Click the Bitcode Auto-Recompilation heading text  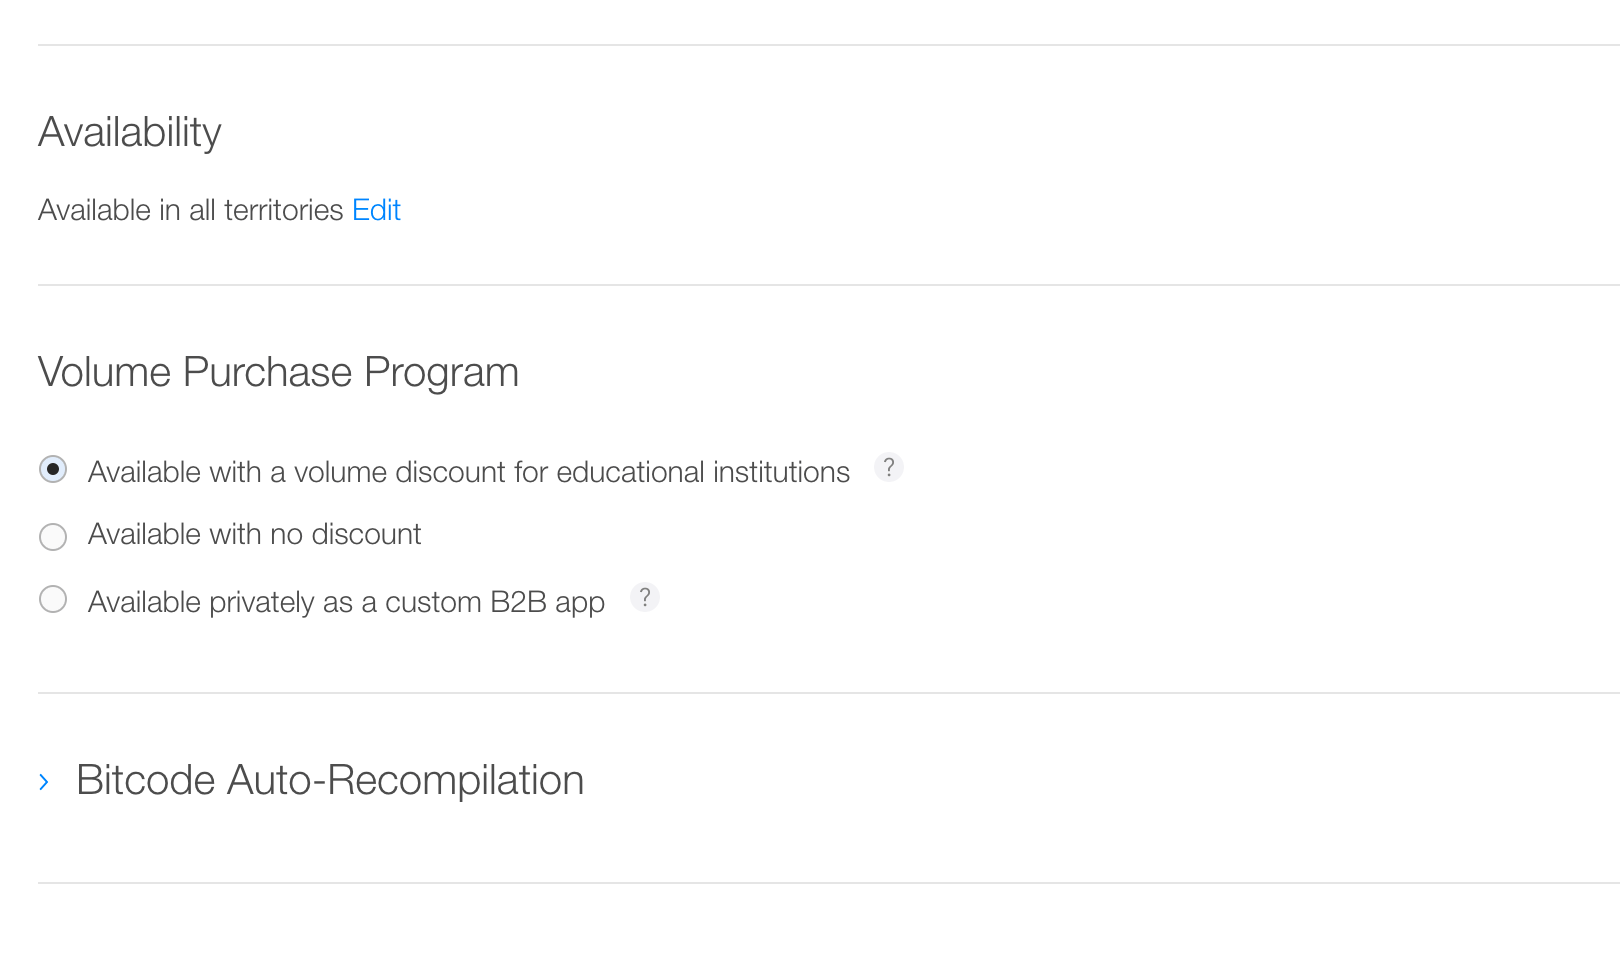click(x=330, y=779)
